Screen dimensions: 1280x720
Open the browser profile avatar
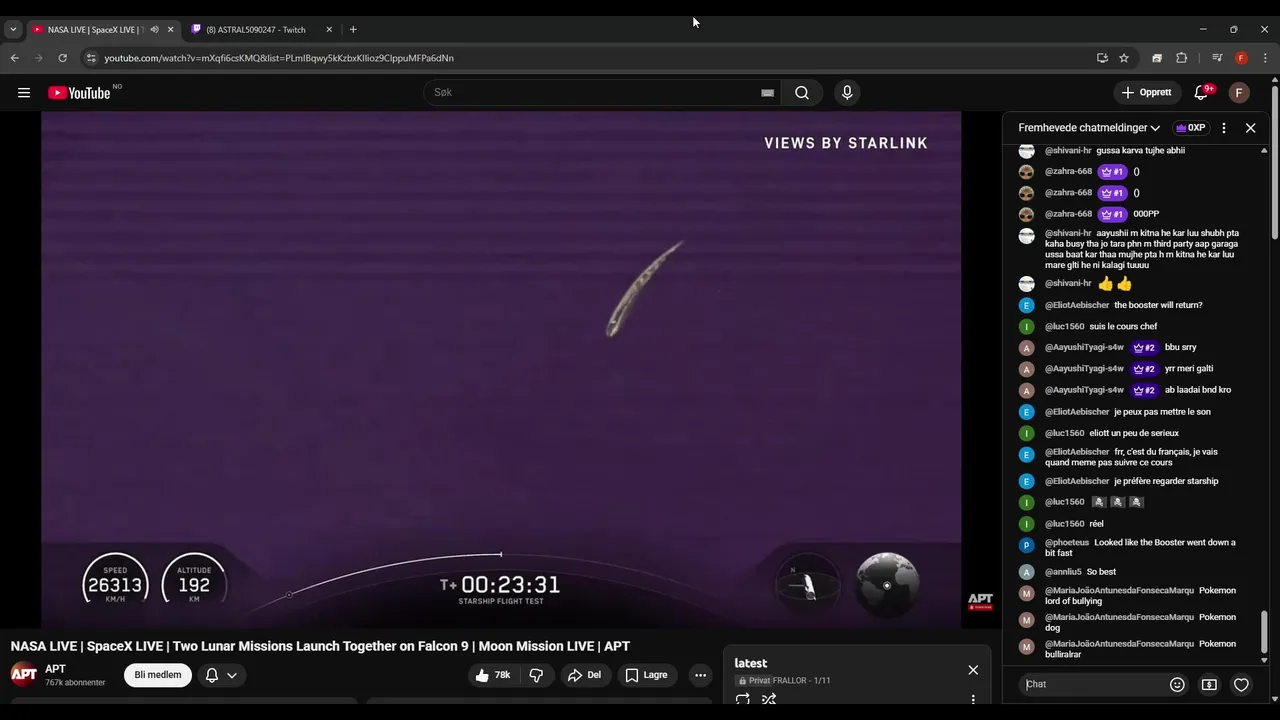coord(1241,58)
